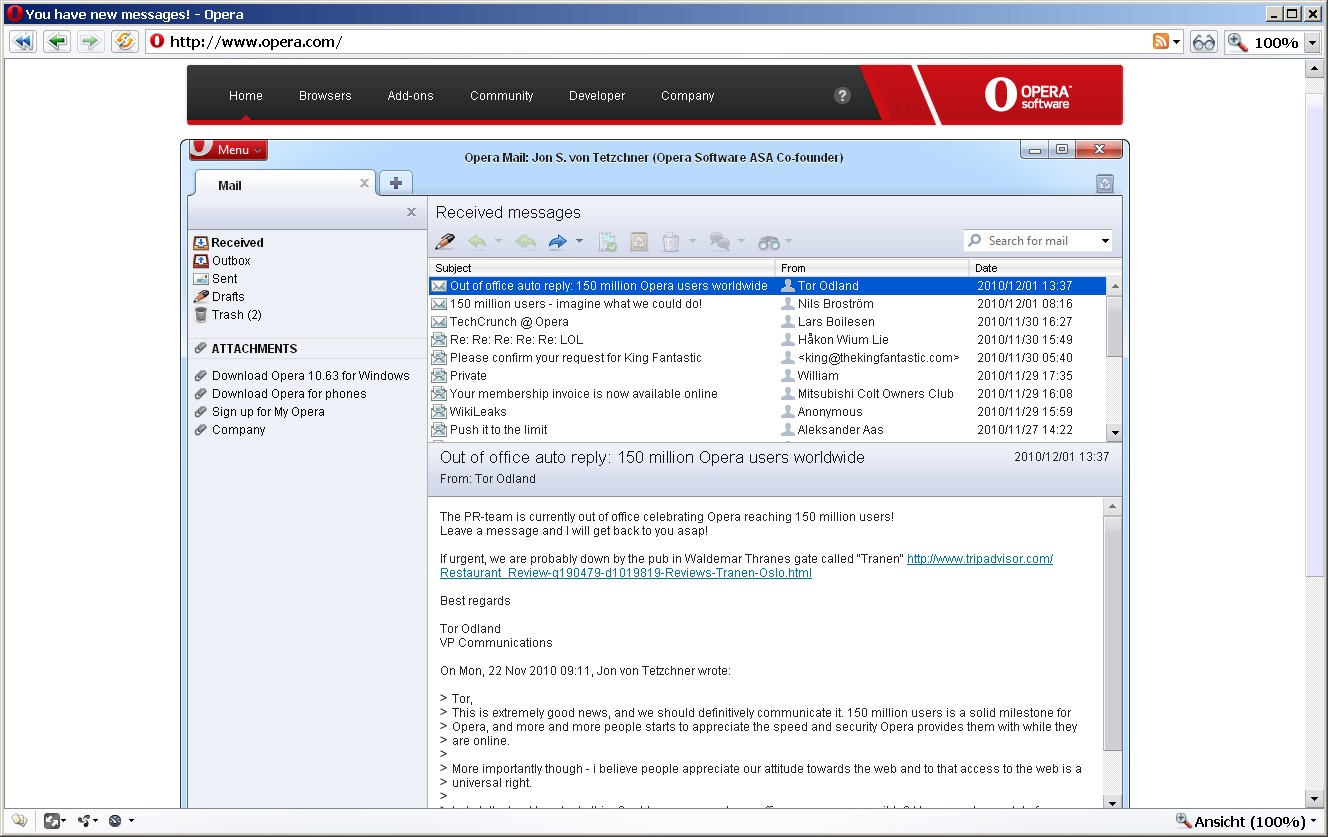
Task: Select the Outbox folder
Action: point(230,260)
